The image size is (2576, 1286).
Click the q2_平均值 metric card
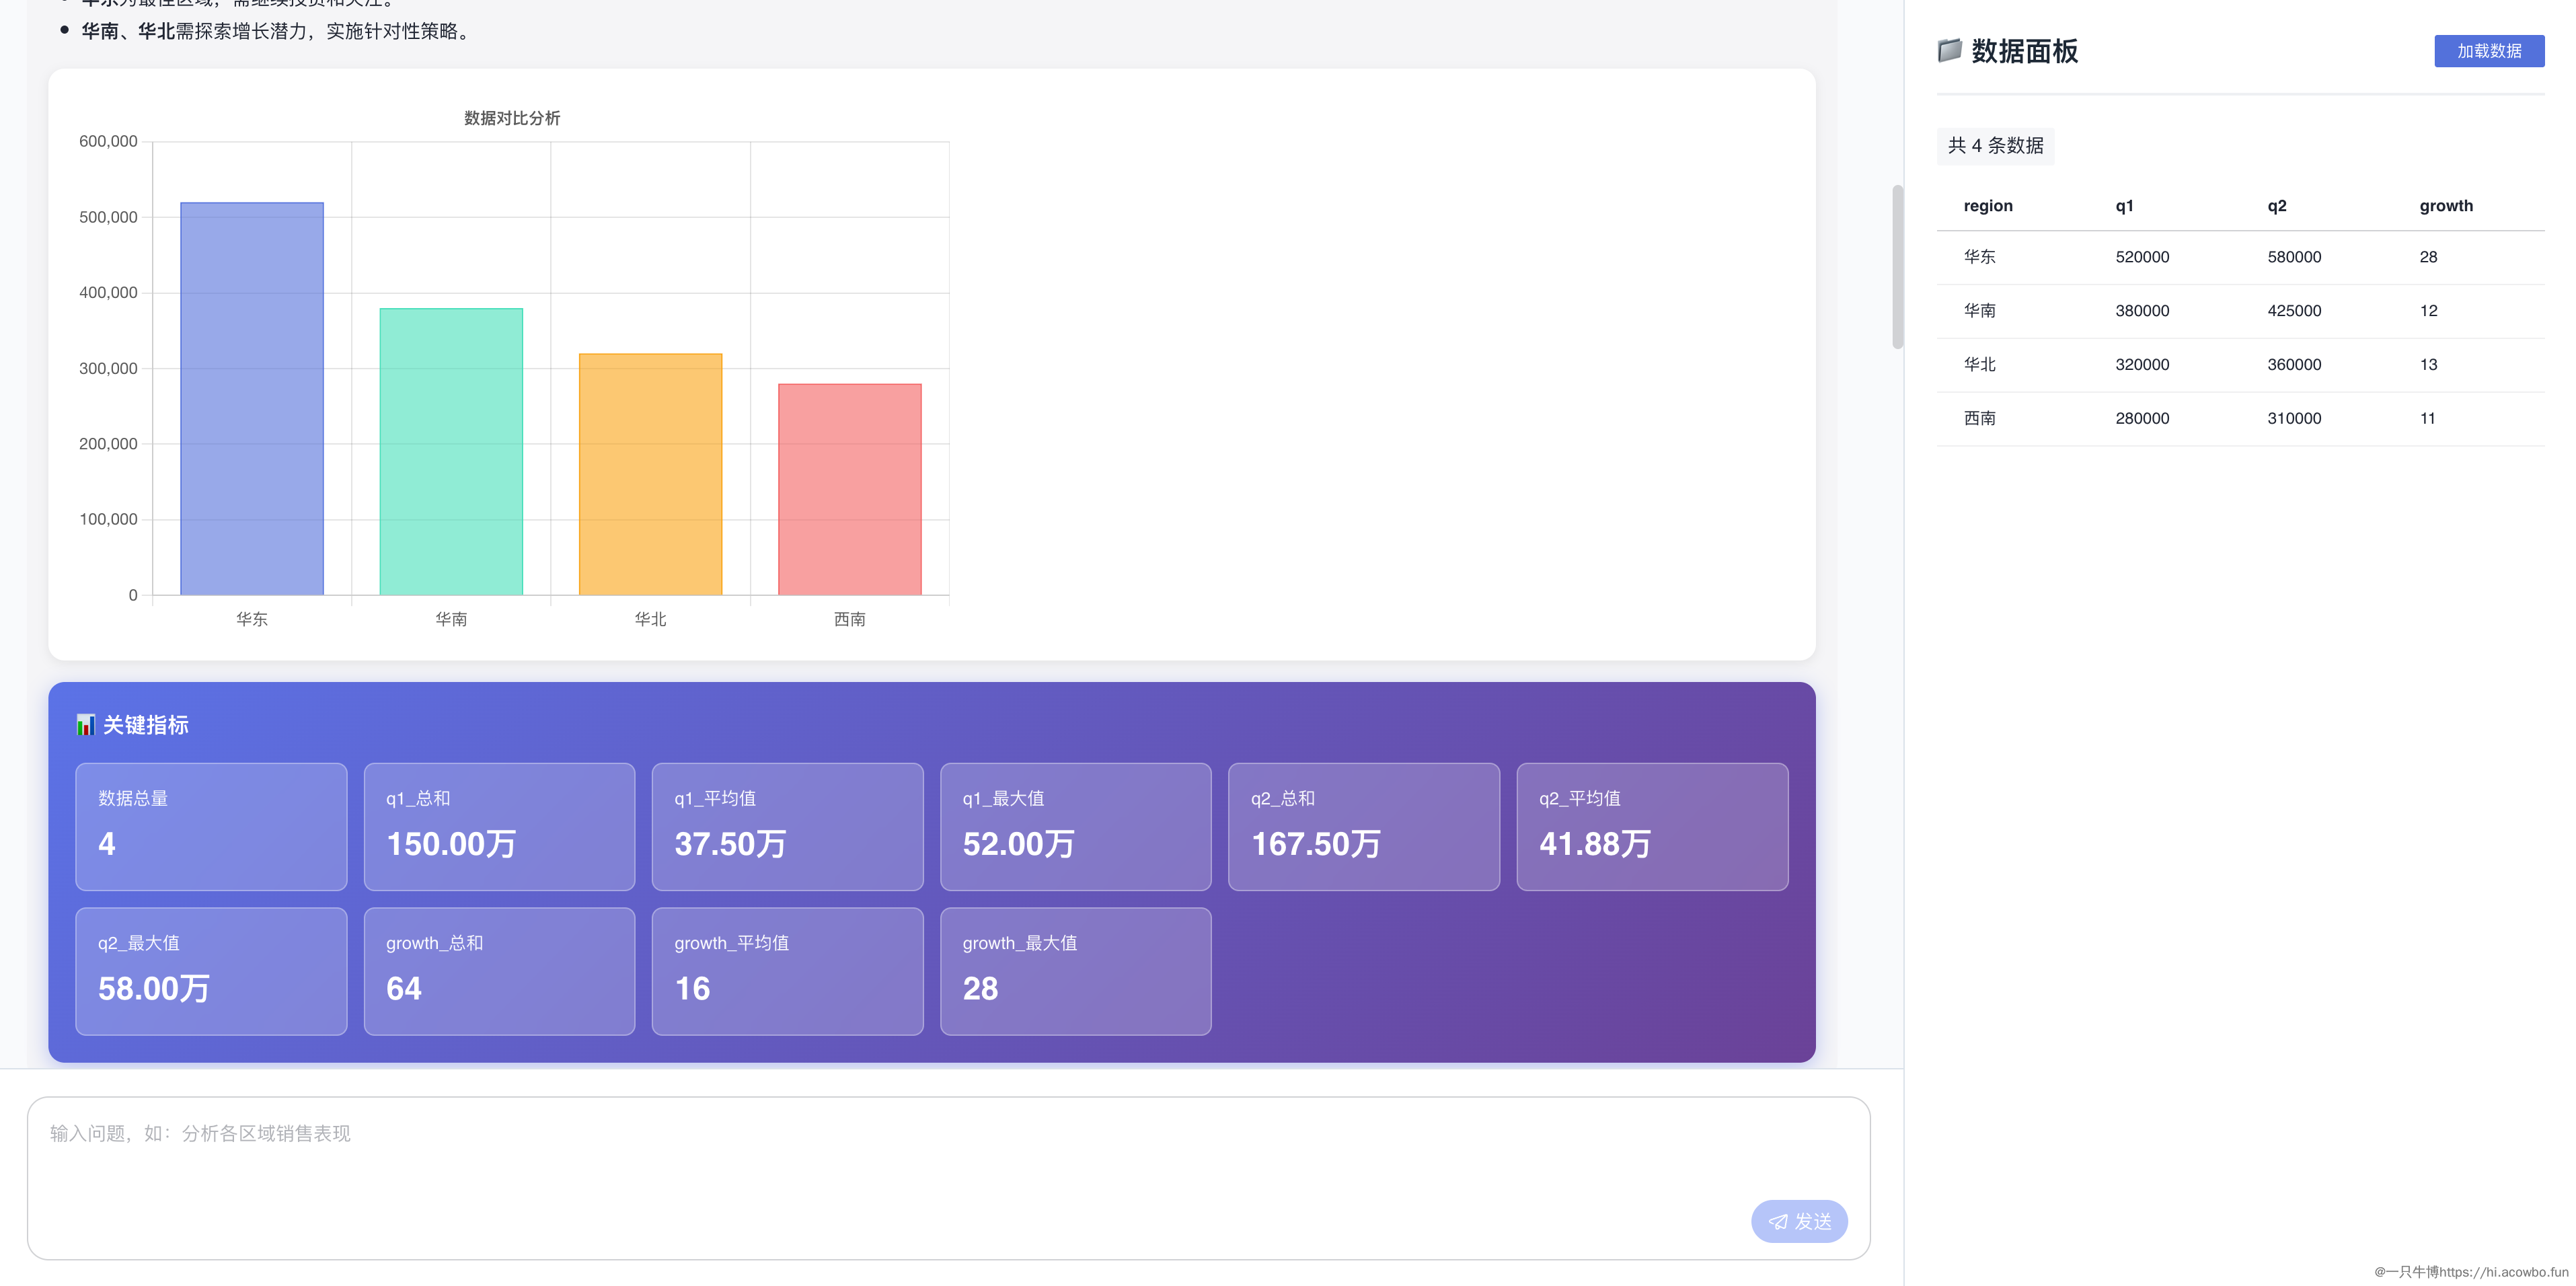[1651, 827]
